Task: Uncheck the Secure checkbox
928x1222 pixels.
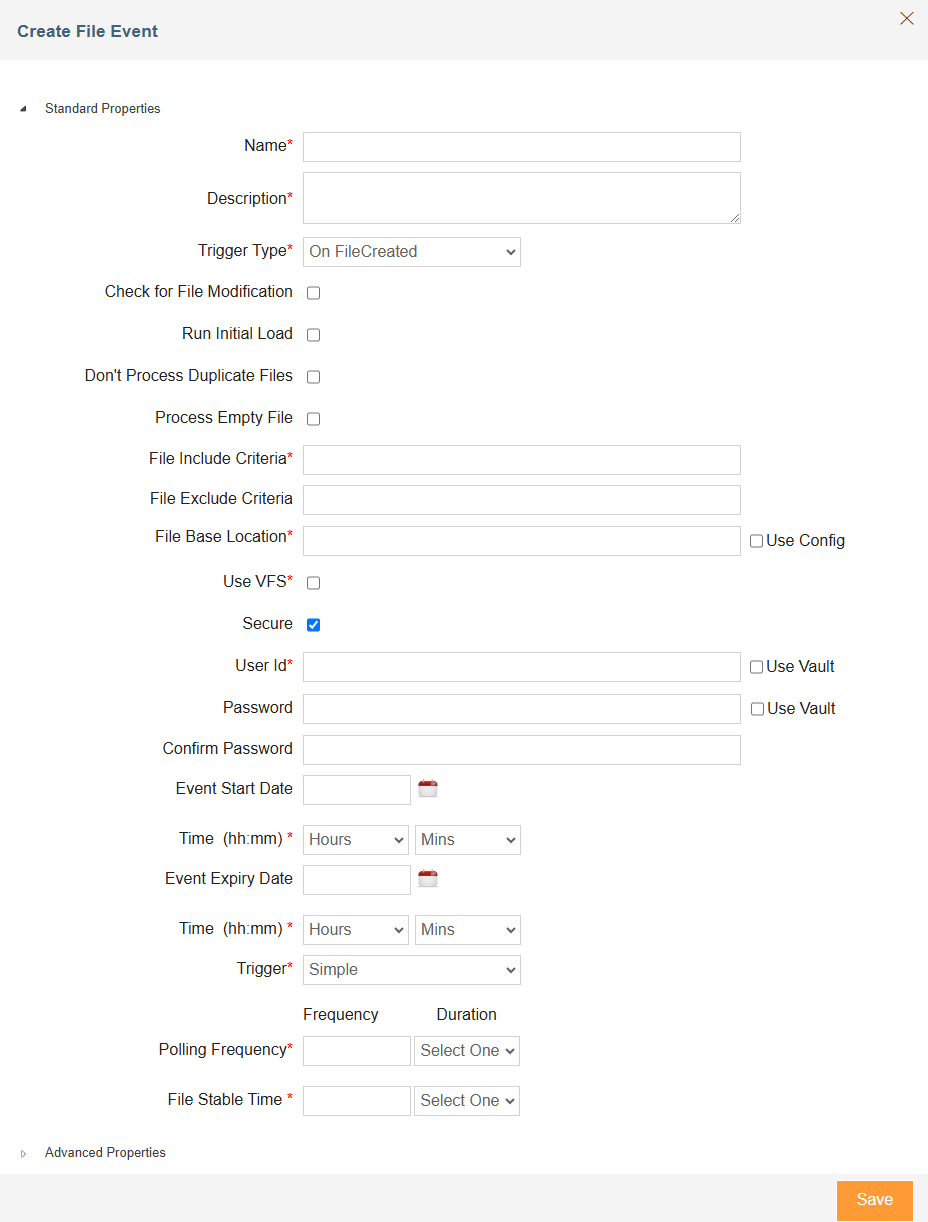Action: (313, 625)
